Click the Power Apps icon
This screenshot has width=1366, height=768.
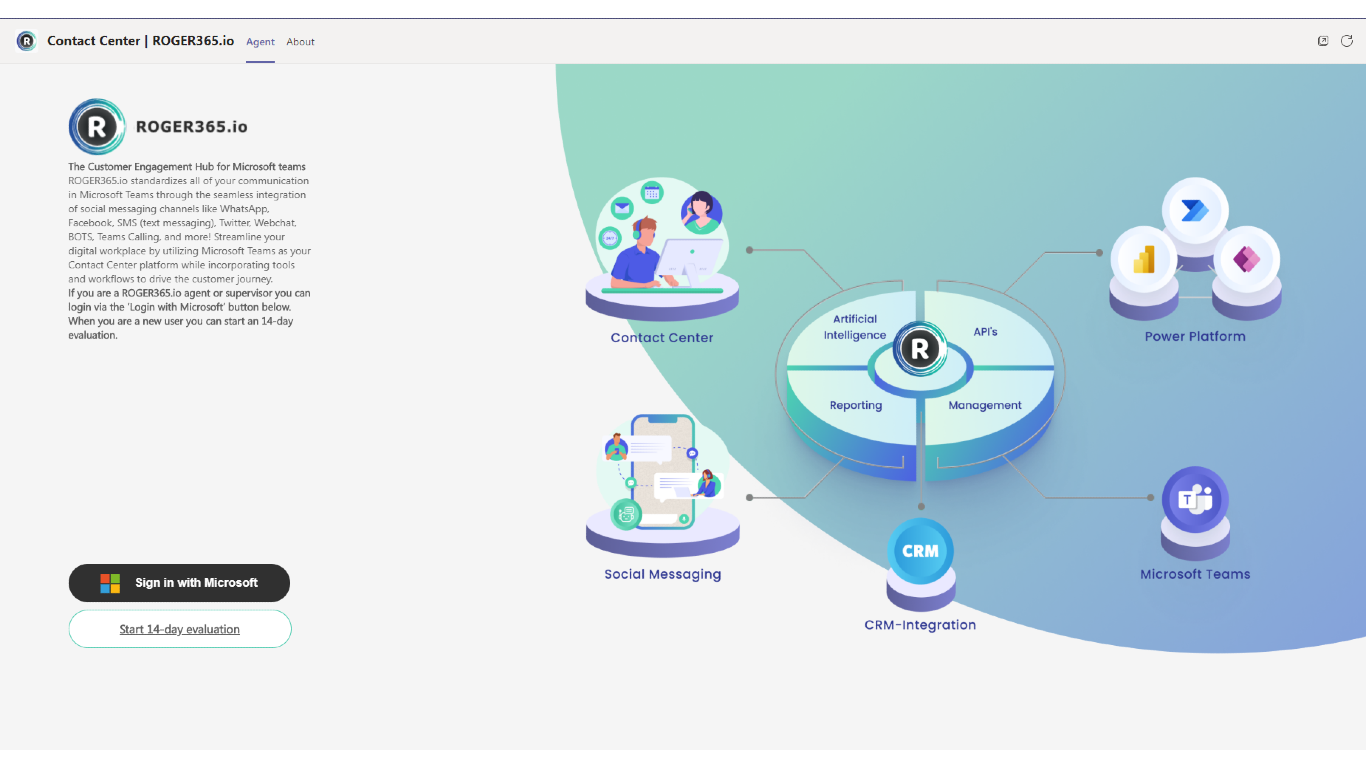[x=1246, y=260]
